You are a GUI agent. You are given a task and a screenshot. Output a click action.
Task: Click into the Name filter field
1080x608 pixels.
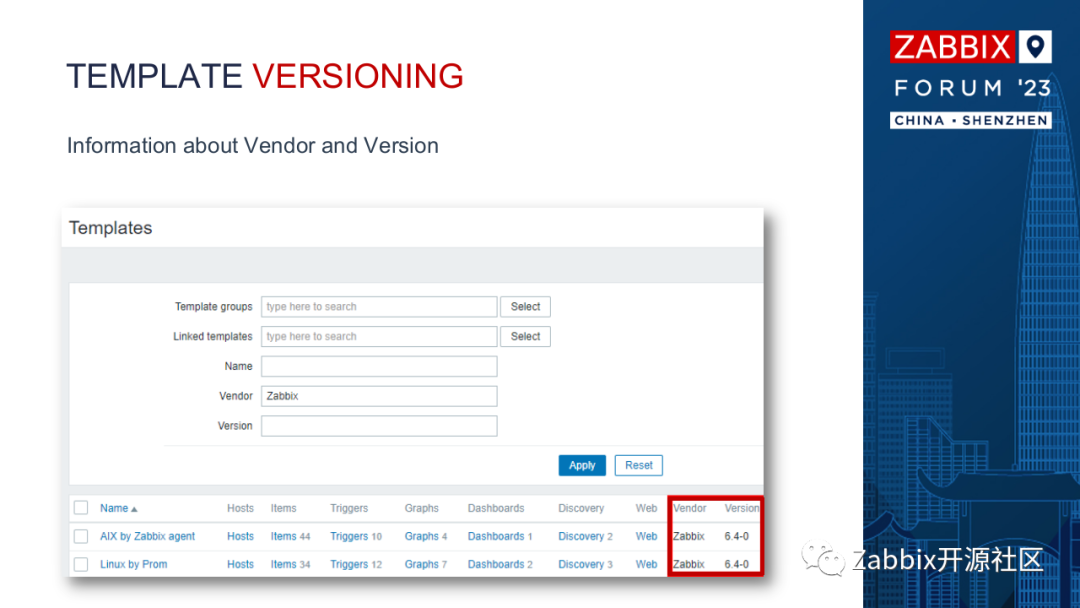379,366
